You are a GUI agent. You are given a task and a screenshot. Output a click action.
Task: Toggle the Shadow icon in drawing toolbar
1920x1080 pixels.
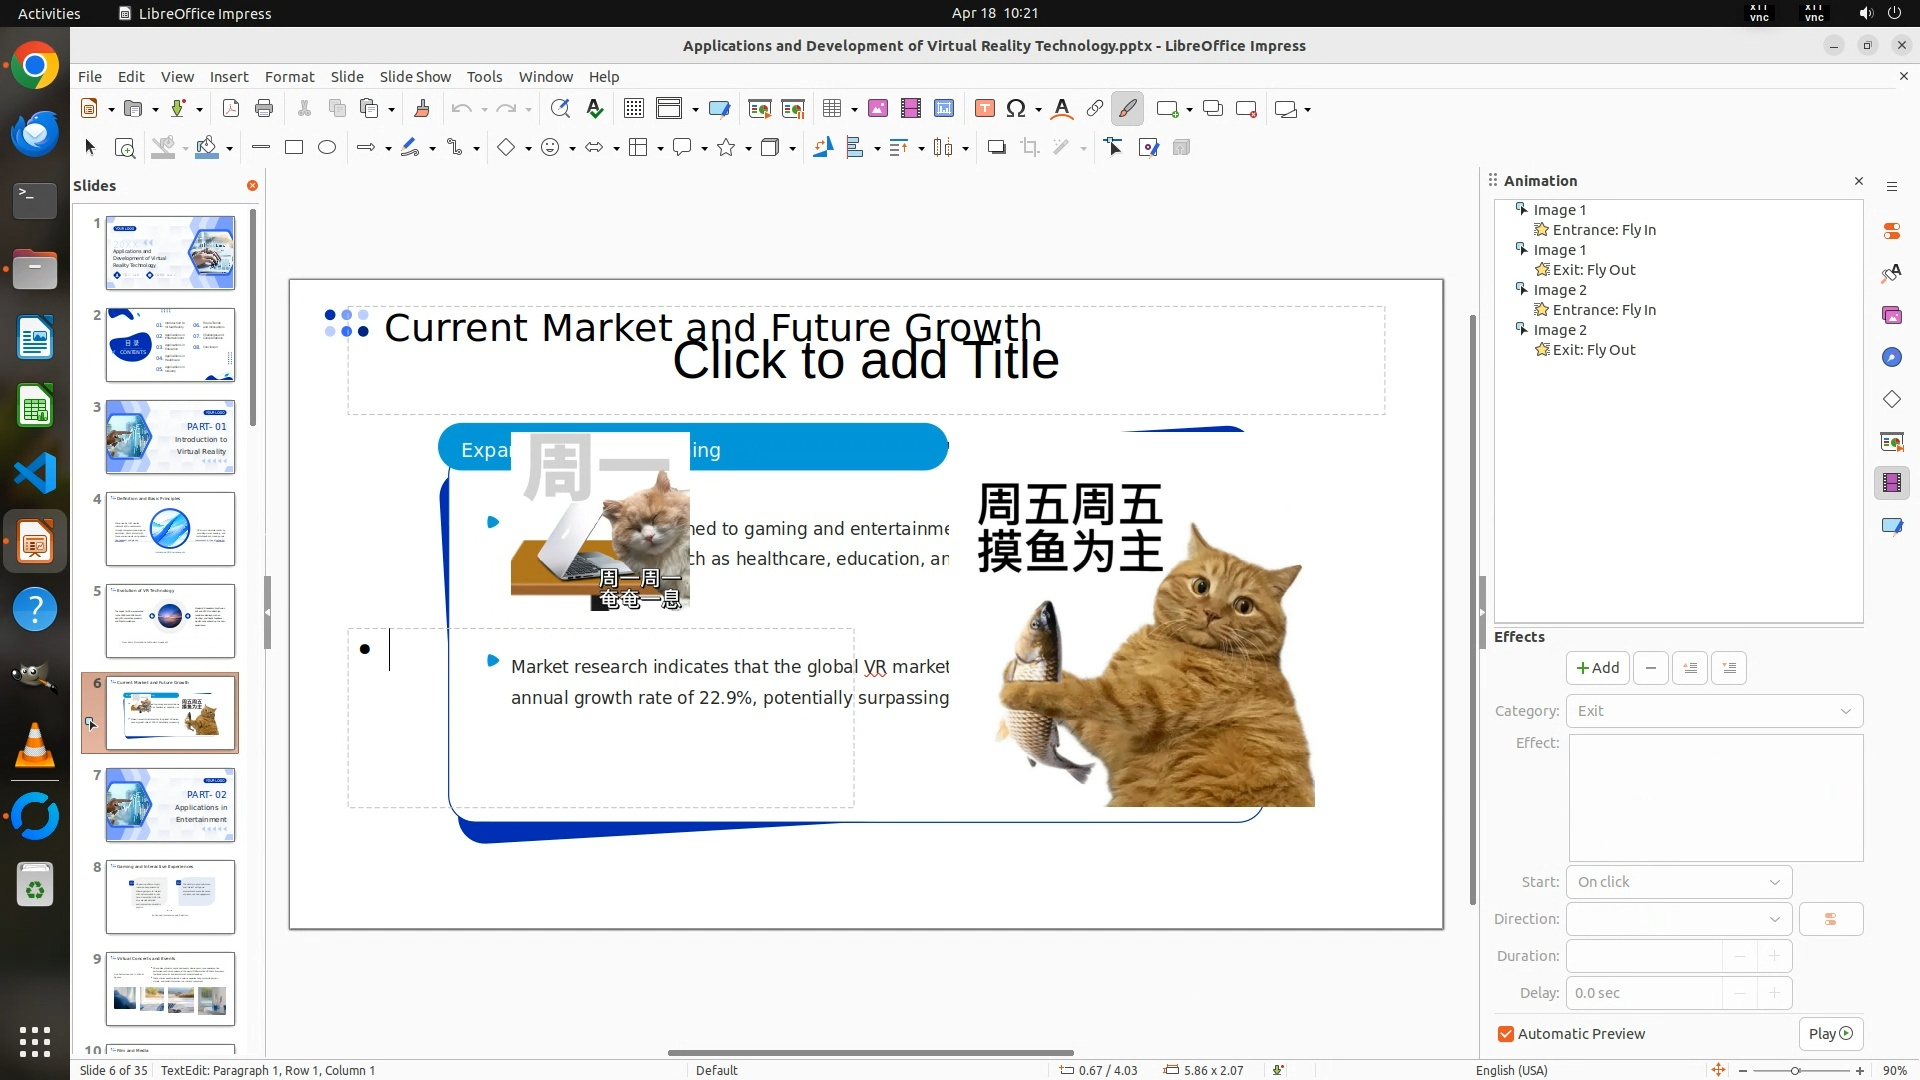pyautogui.click(x=996, y=148)
